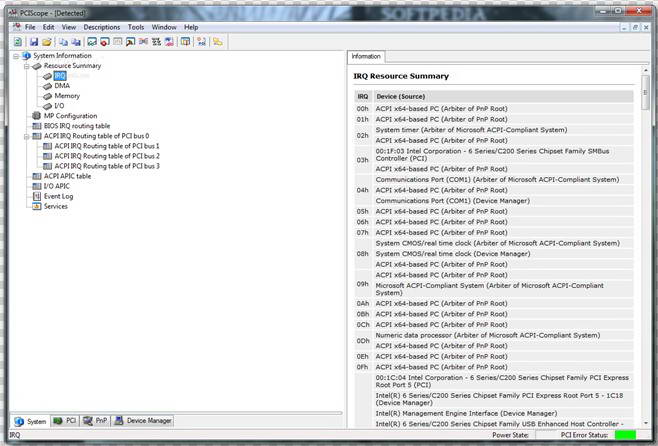Click the down arrow of the Information scrollbar

(645, 423)
